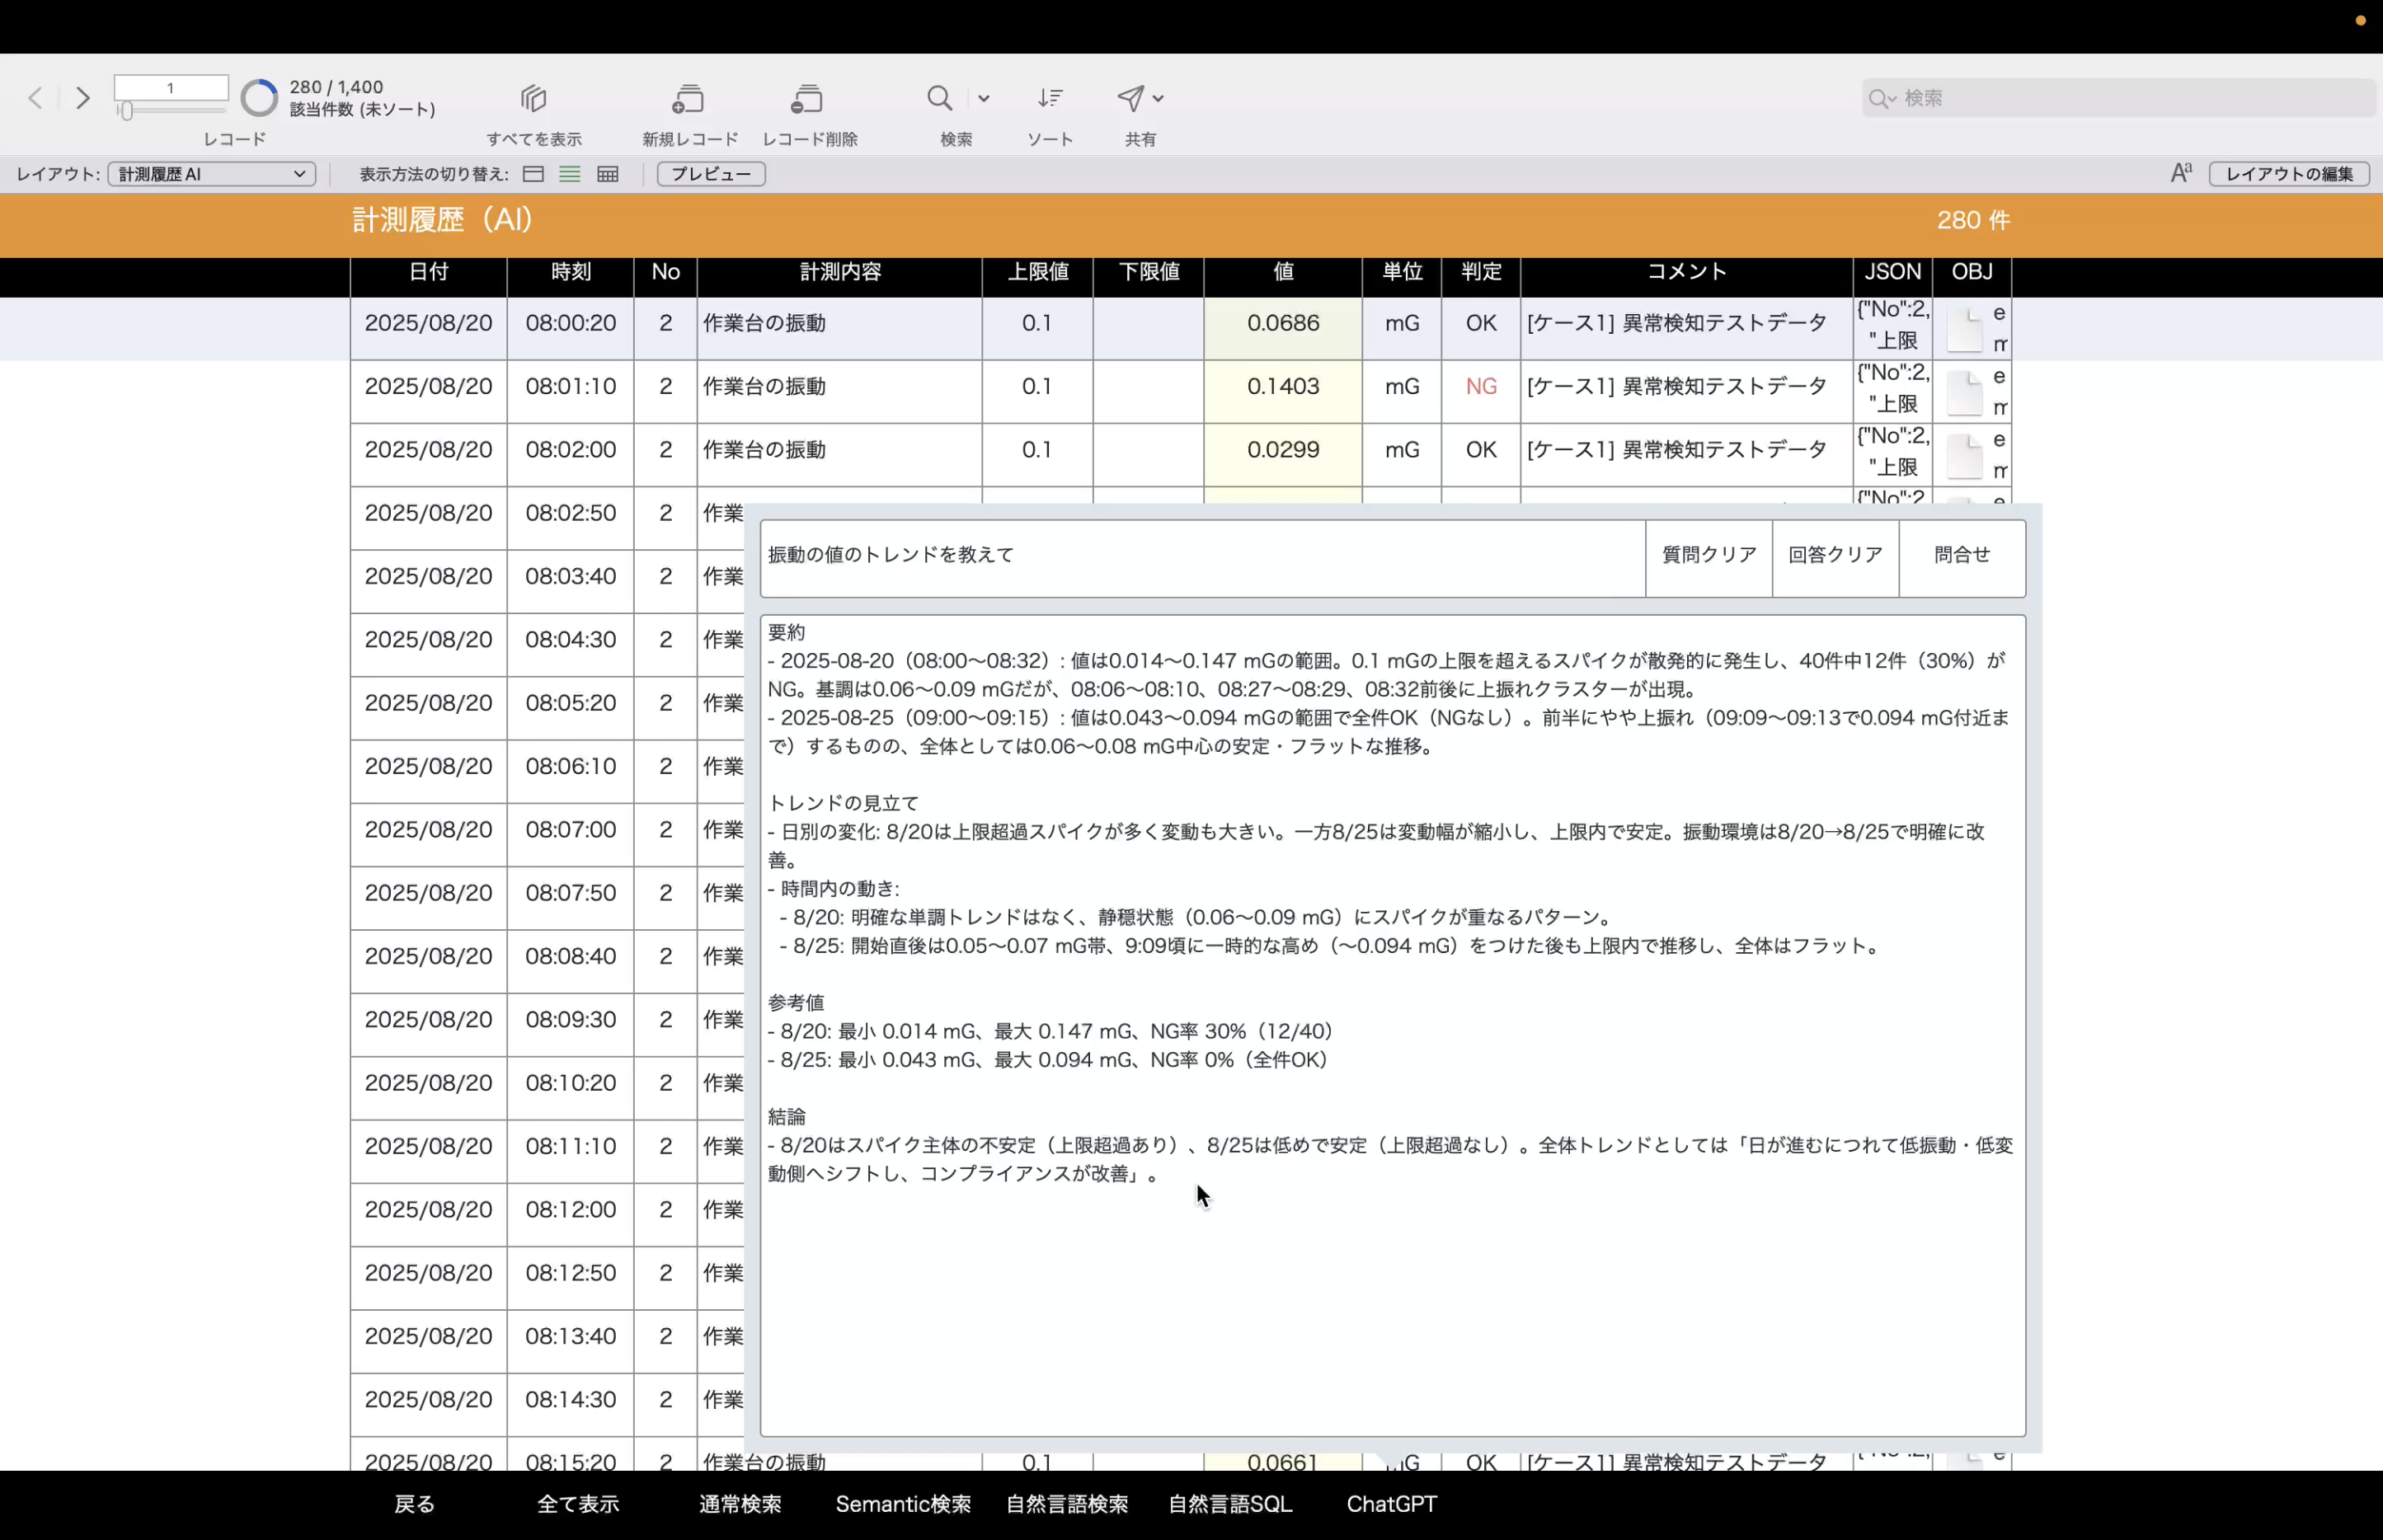Switch to table view grid icon
2383x1540 pixels.
[x=607, y=174]
